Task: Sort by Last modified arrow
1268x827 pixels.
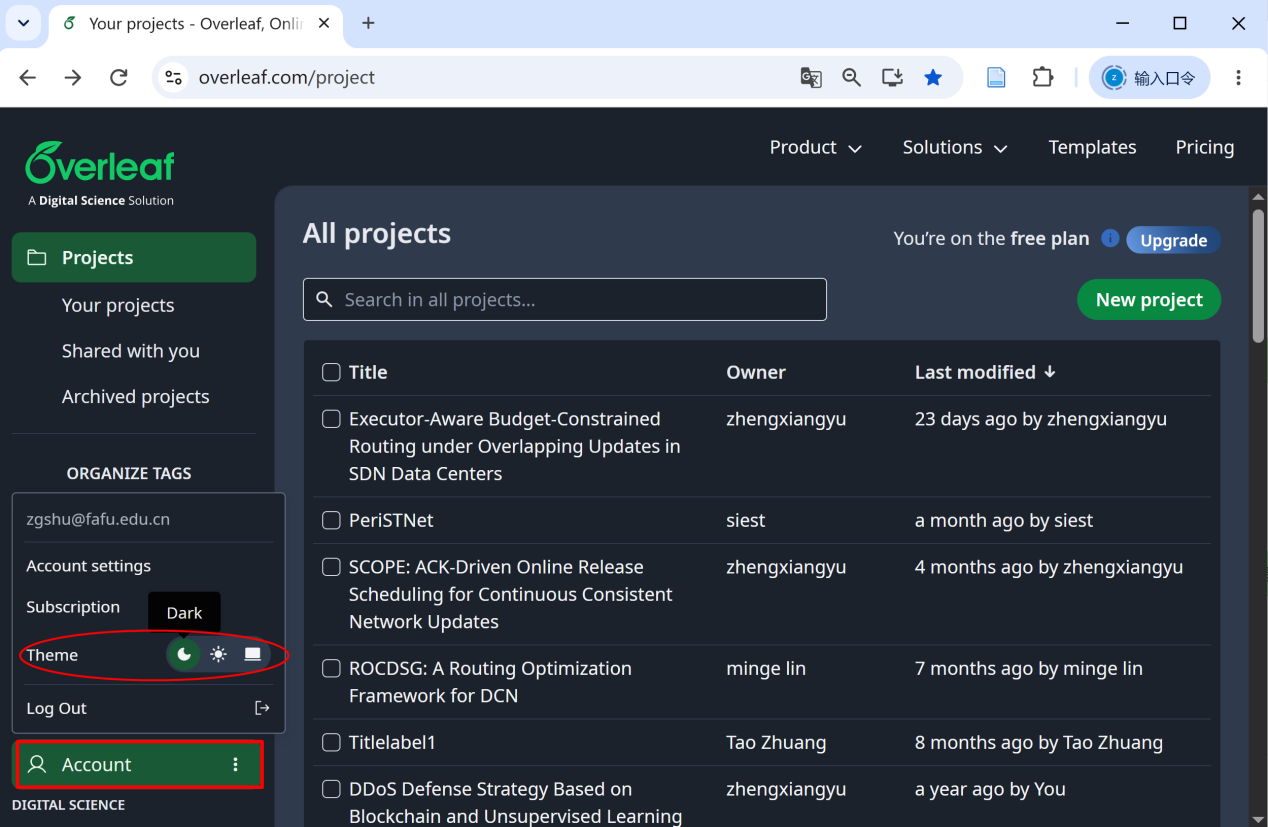Action: [1049, 371]
